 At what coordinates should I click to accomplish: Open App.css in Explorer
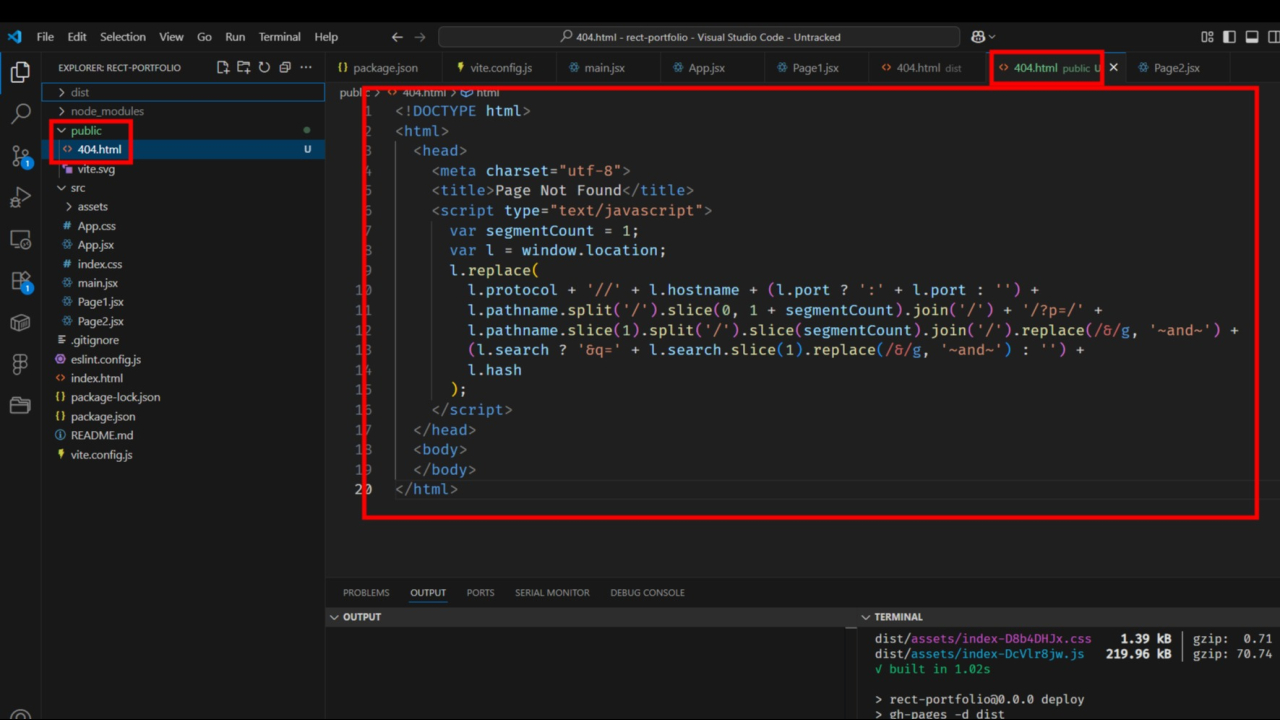click(x=183, y=226)
